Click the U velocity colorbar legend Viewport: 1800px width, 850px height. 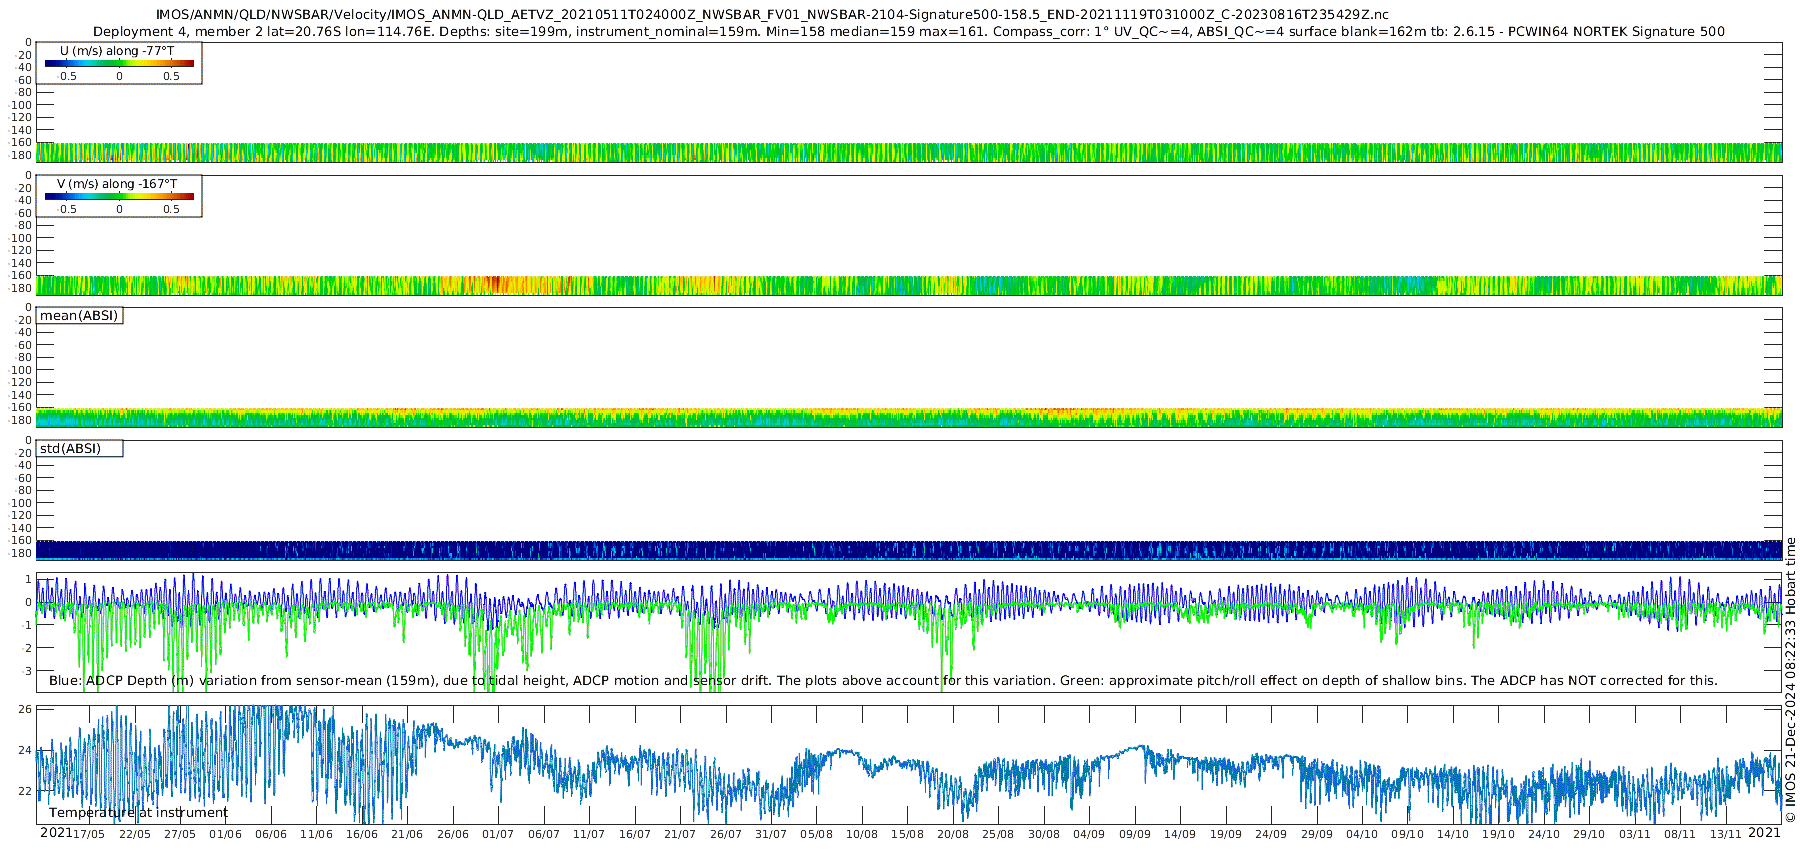pos(119,64)
